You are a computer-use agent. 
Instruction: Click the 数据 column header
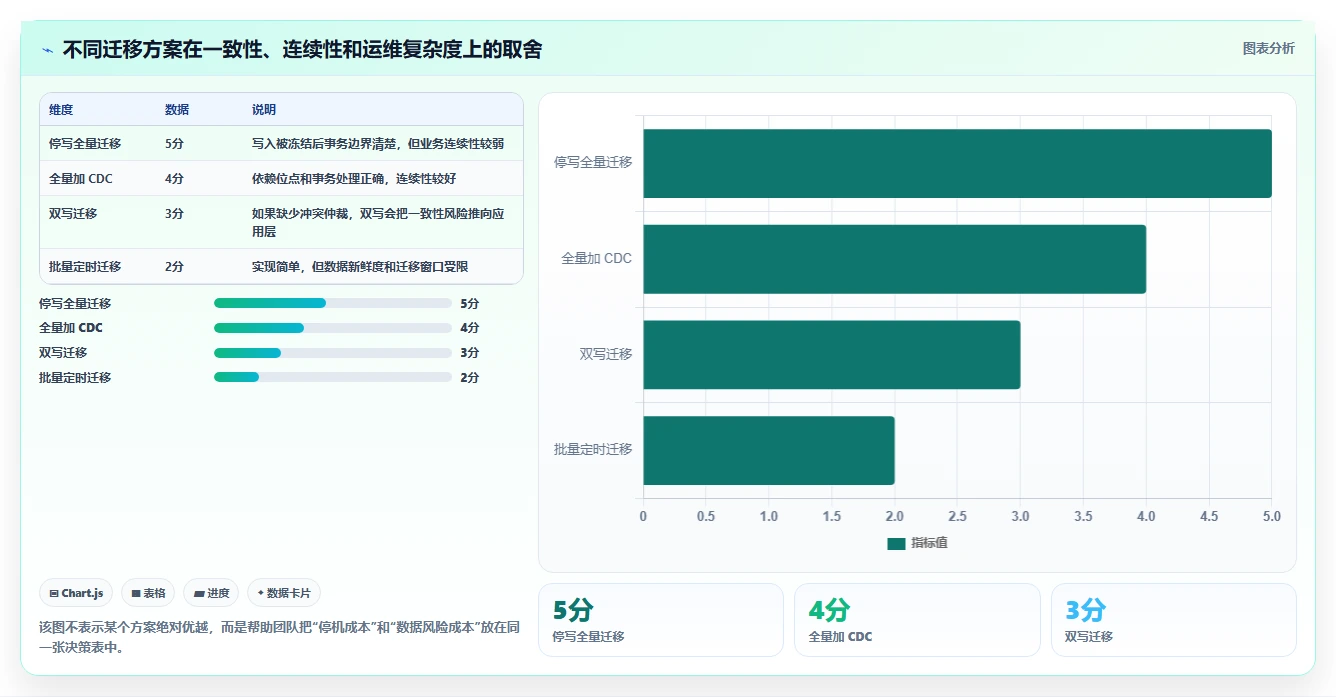tap(177, 110)
